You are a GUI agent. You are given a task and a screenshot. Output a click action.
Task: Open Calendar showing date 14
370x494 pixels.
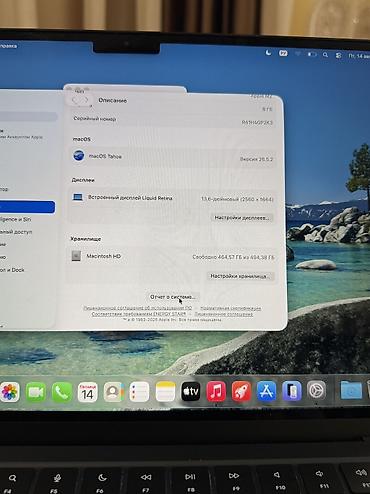[87, 392]
